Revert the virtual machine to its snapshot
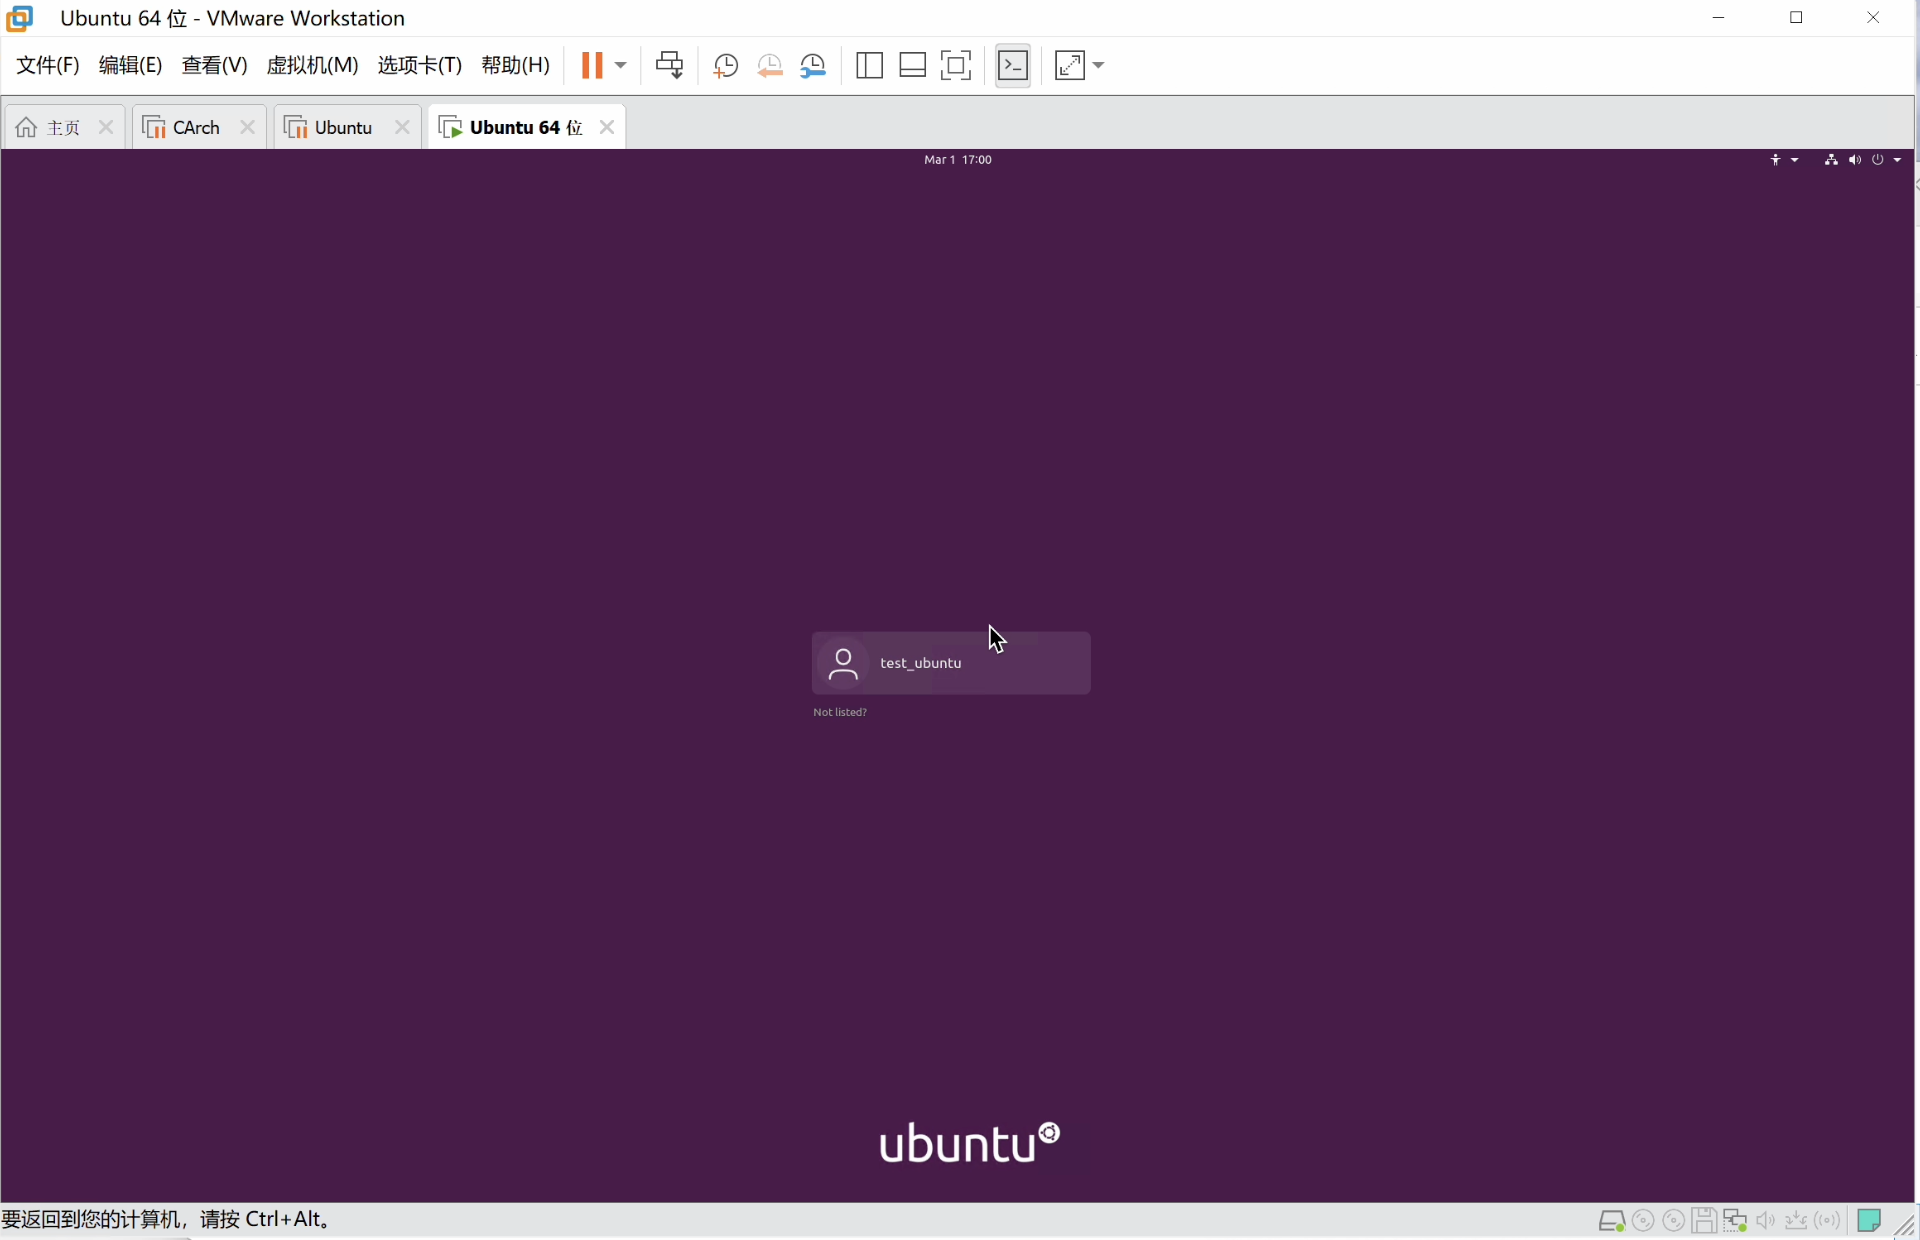 (769, 66)
